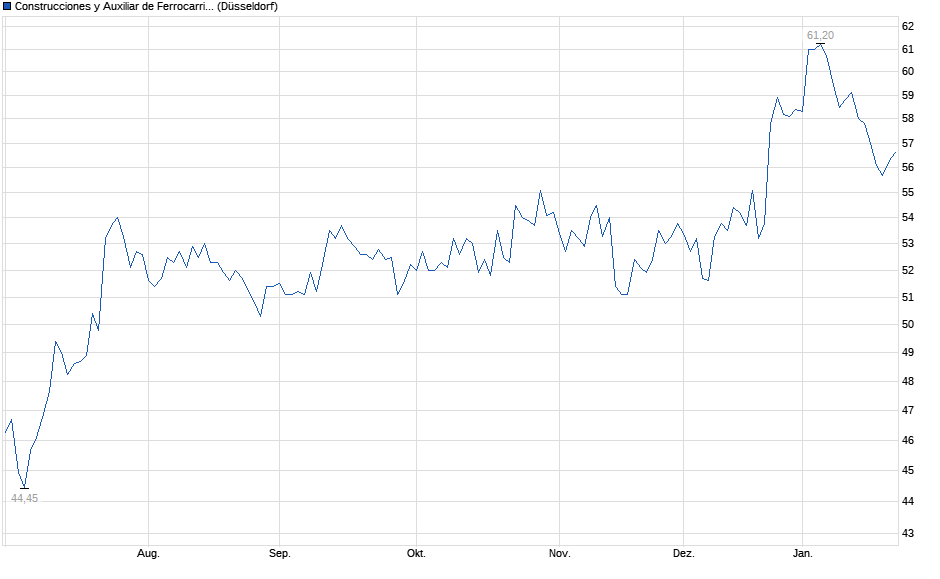The image size is (940, 579).
Task: Click the low marker triangle above 44,45
Action: 24,488
